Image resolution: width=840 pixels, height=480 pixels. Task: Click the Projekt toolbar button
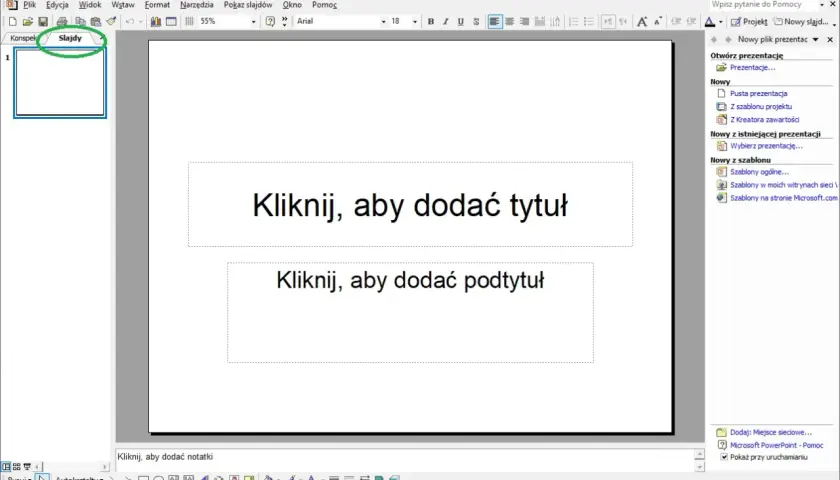749,22
